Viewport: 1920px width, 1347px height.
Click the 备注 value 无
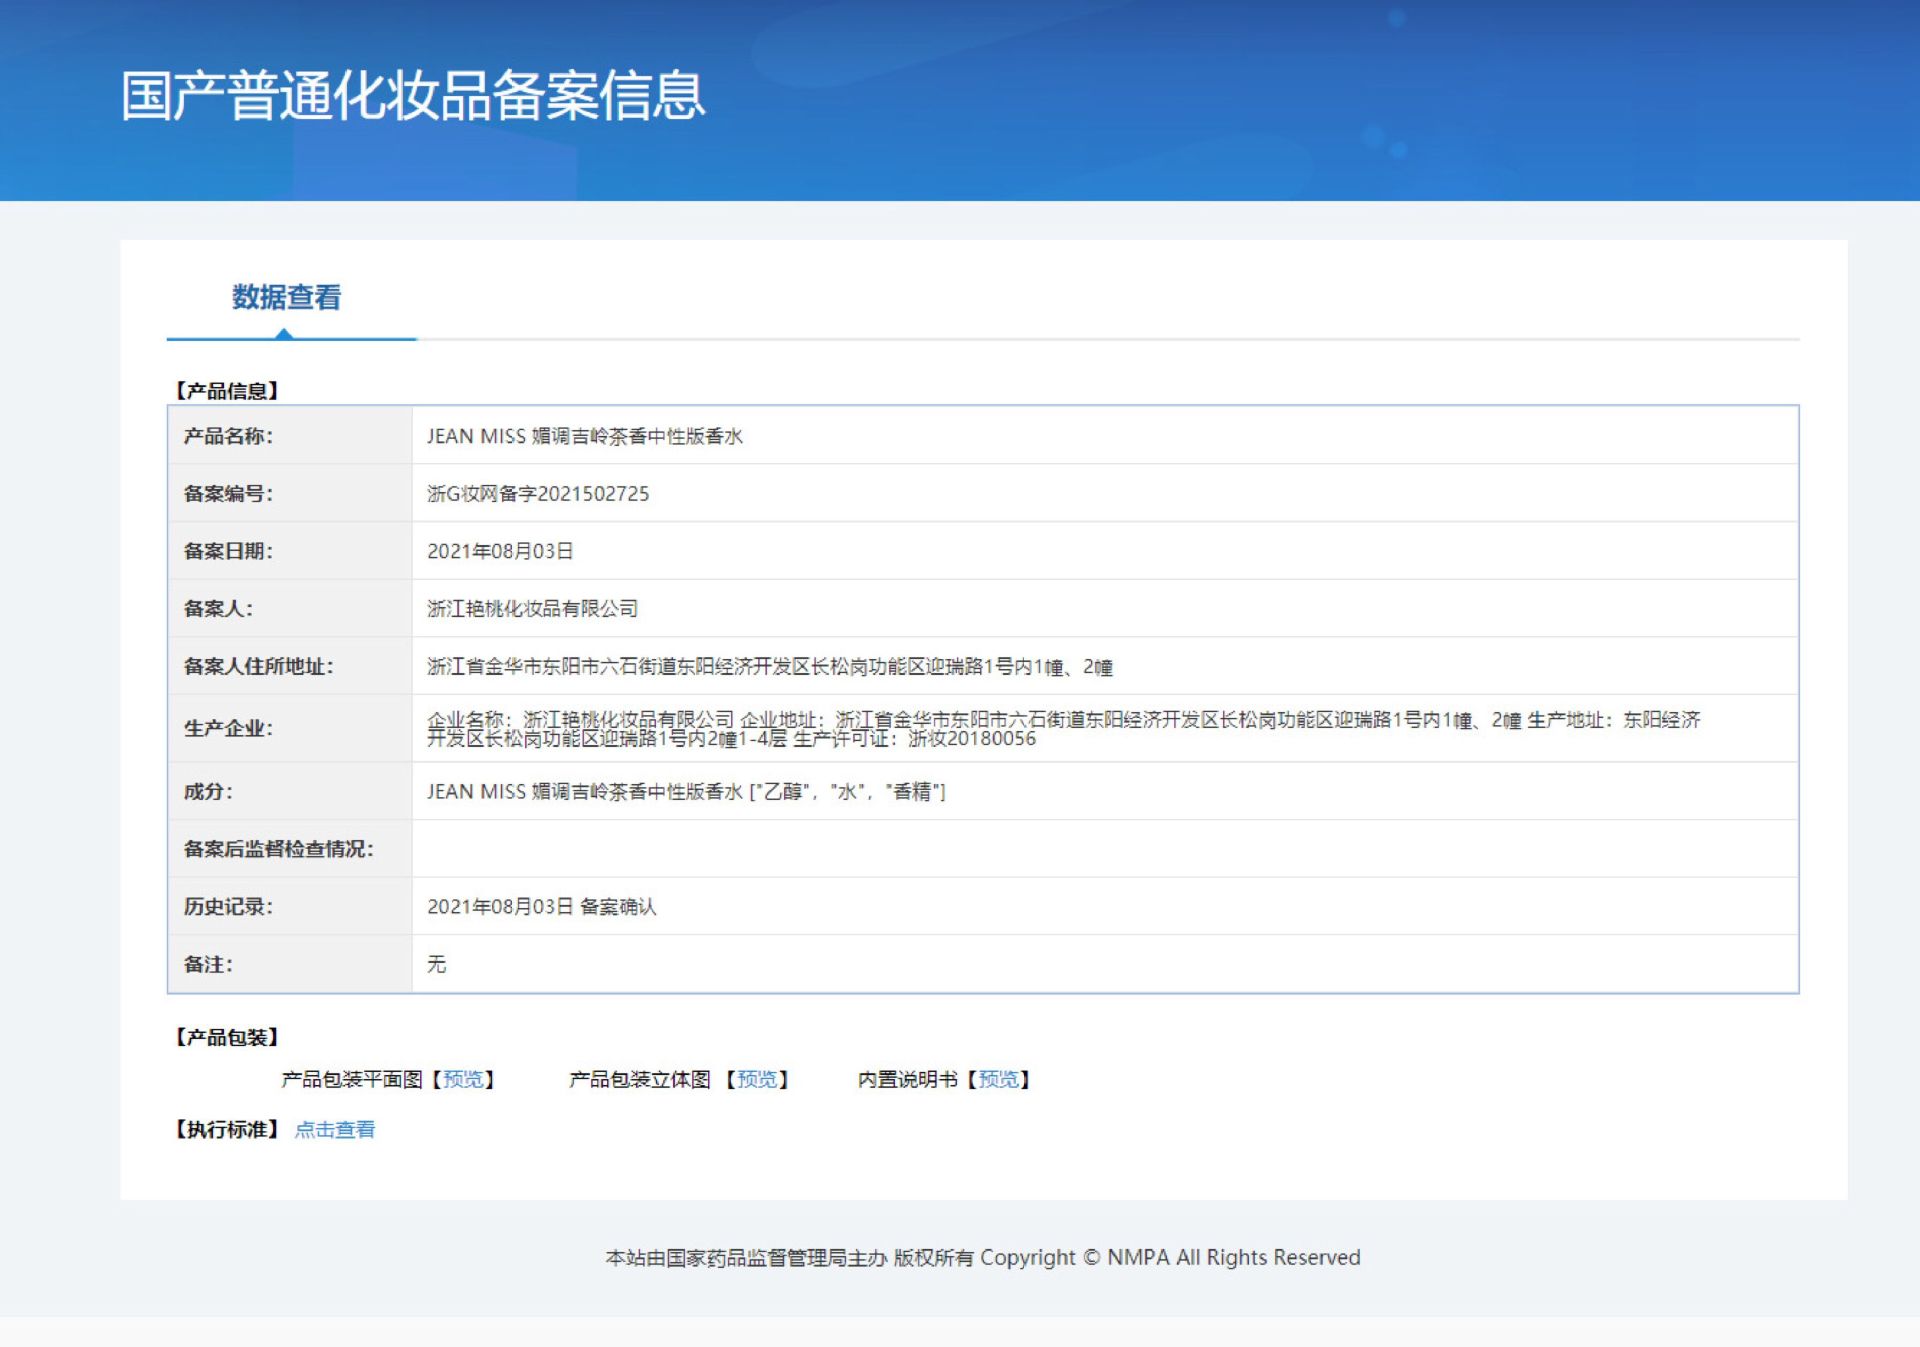point(437,964)
